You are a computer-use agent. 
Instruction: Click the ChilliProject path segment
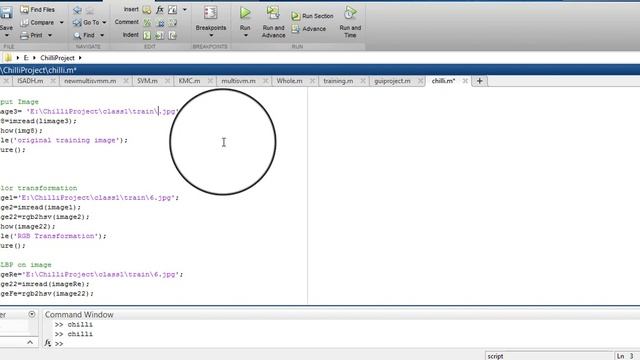pos(57,58)
